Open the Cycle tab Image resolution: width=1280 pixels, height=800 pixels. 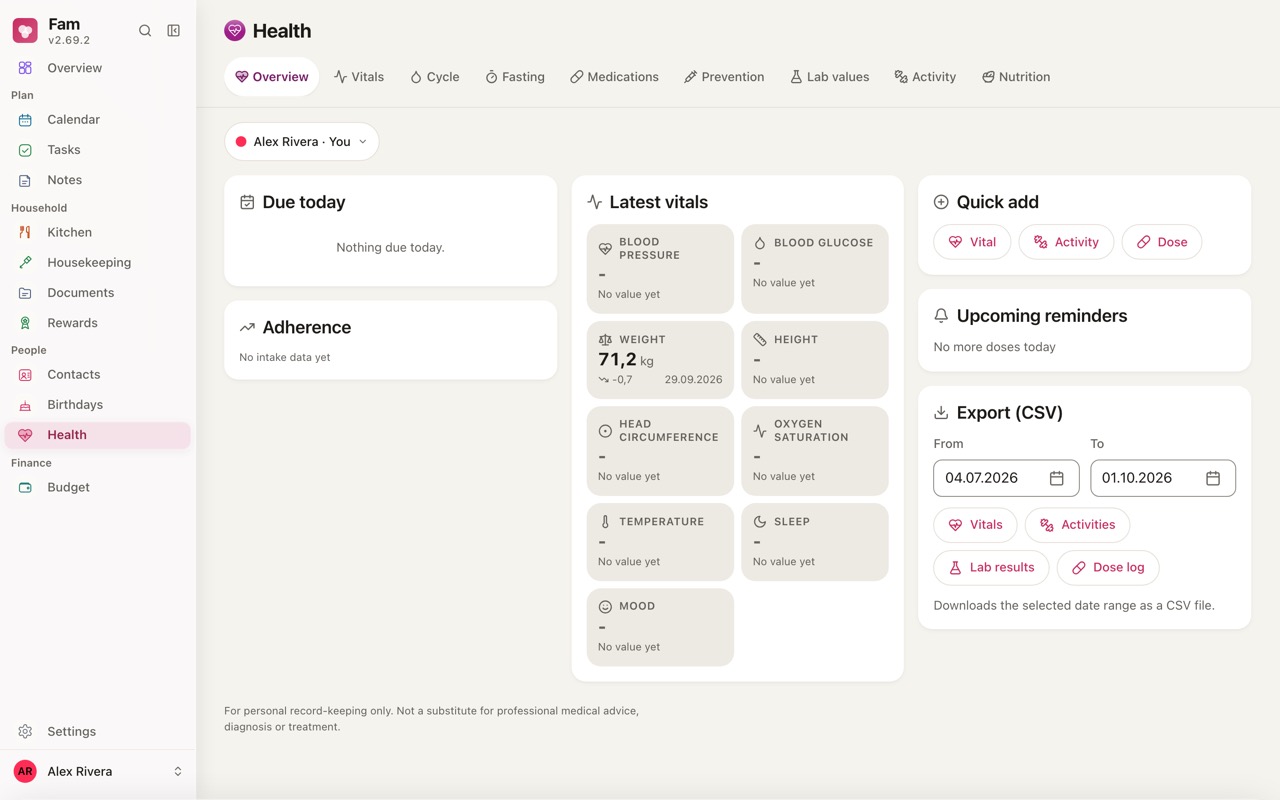pyautogui.click(x=435, y=77)
